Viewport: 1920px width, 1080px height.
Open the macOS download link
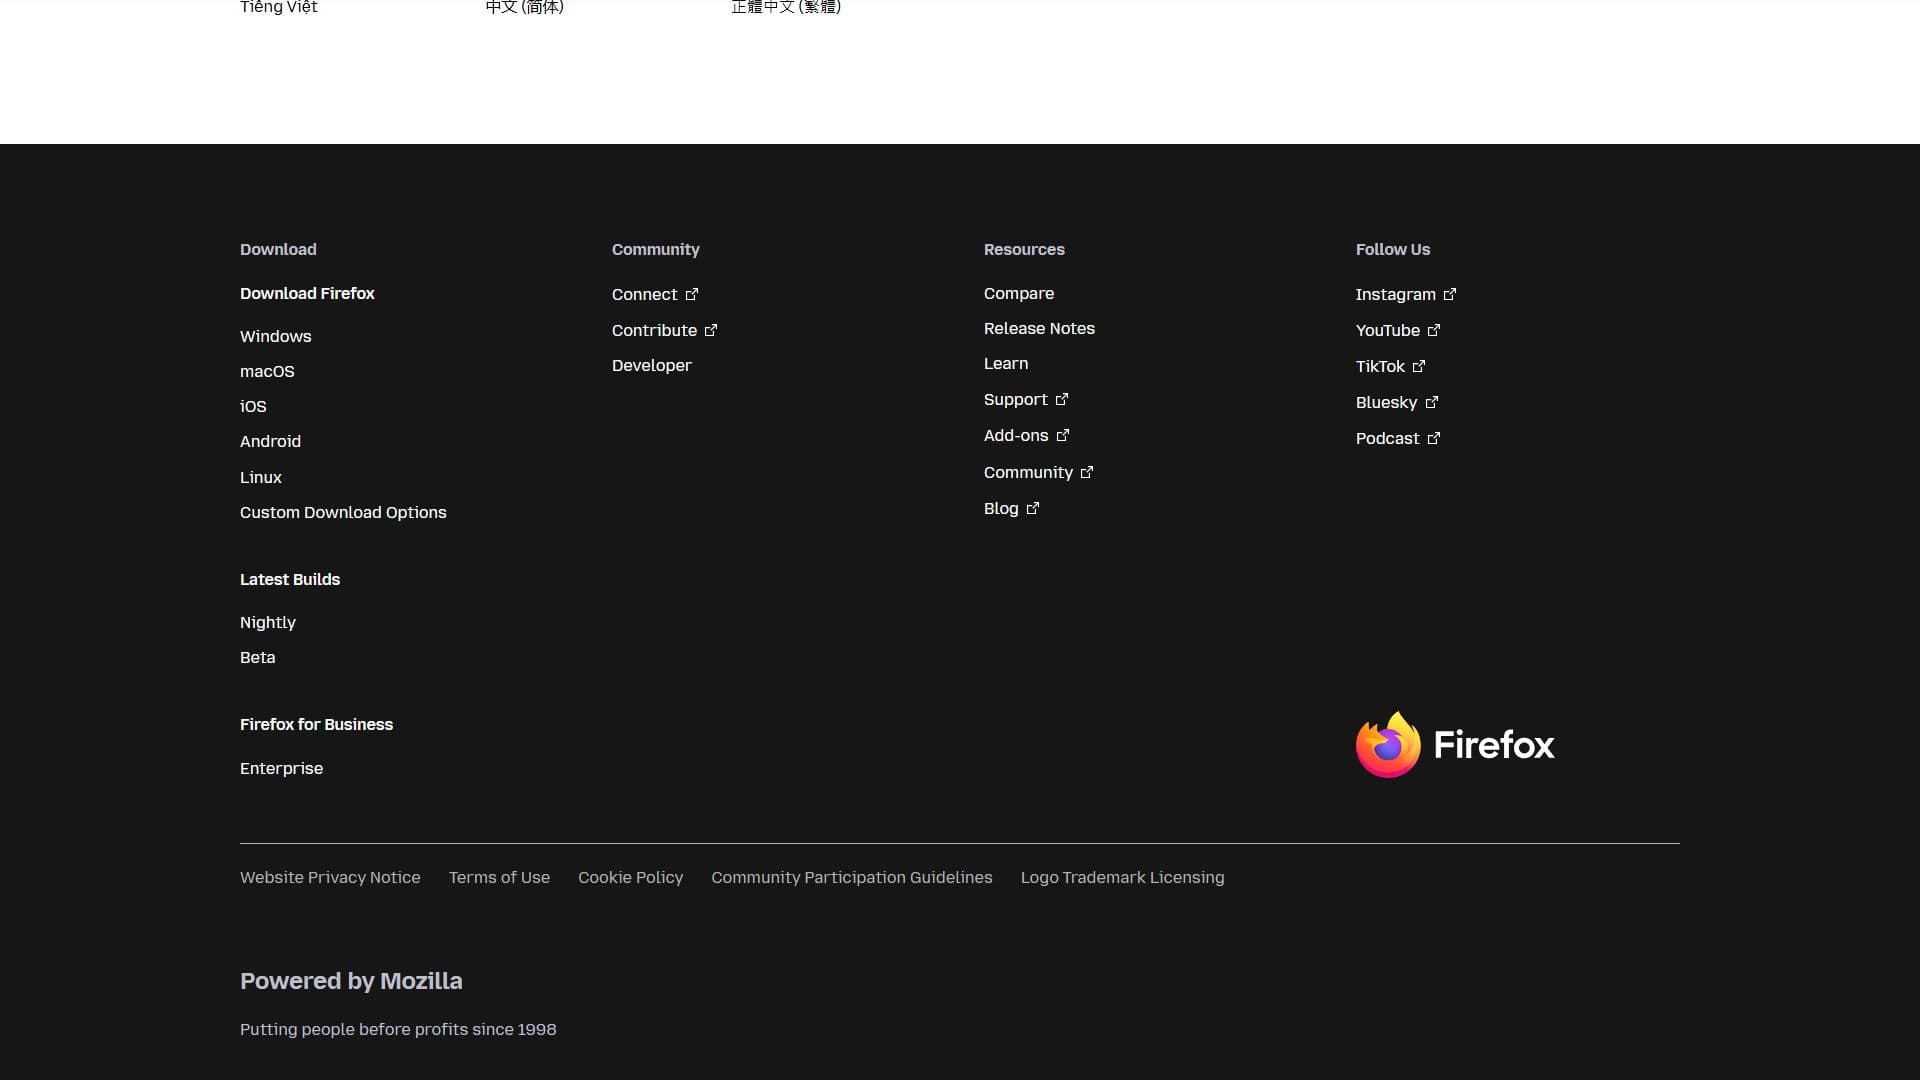tap(267, 371)
